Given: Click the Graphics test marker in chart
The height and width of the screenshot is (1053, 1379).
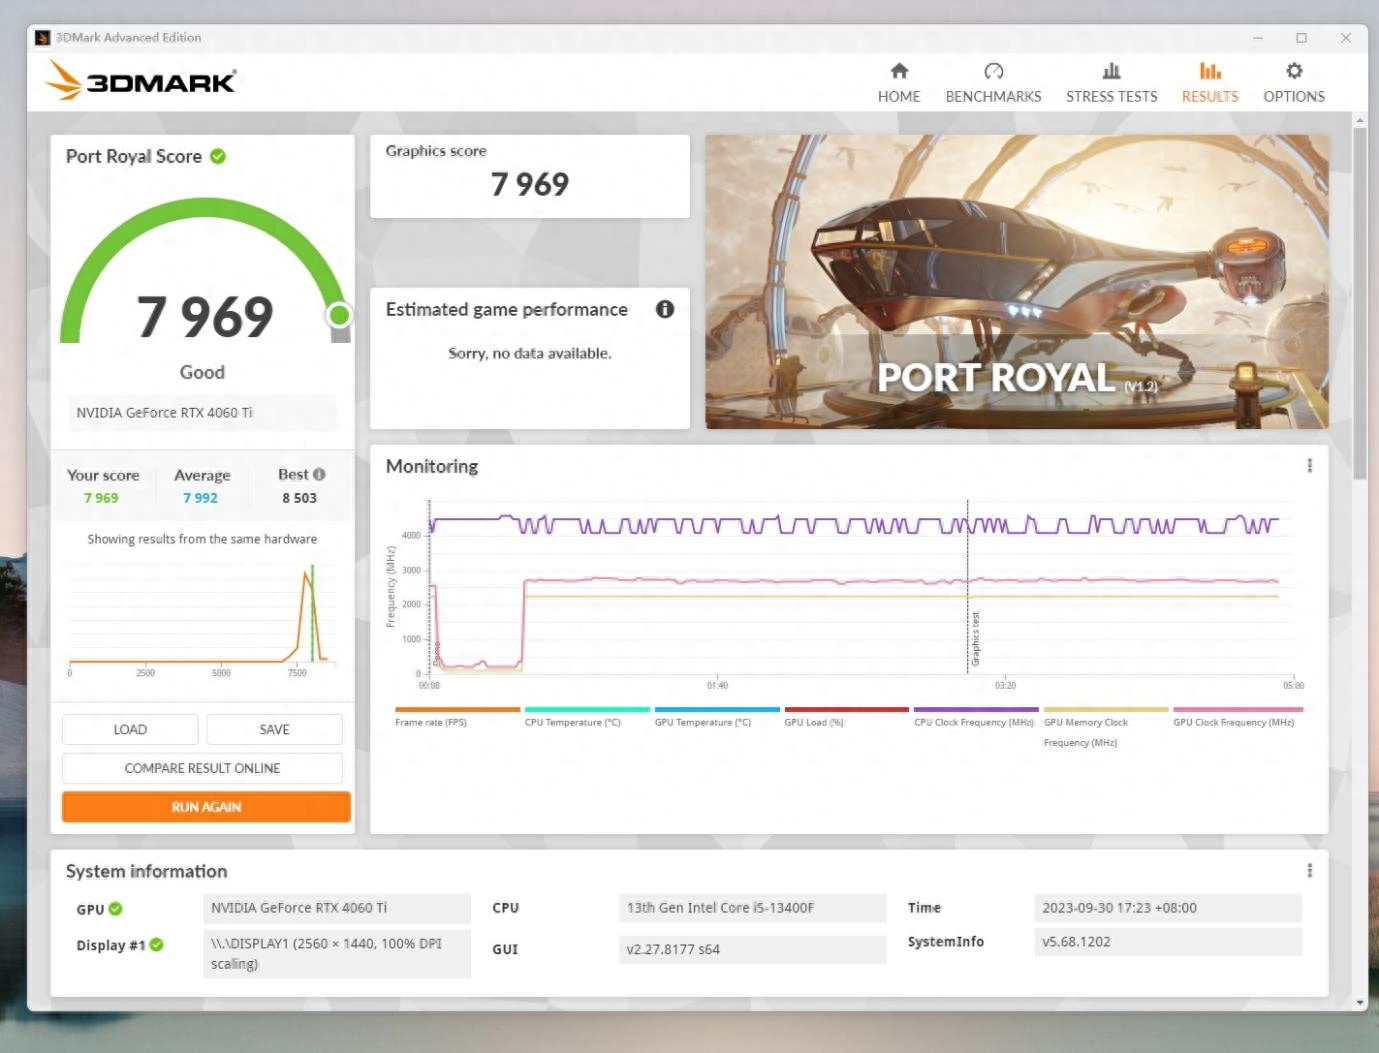Looking at the screenshot, I should (x=975, y=639).
